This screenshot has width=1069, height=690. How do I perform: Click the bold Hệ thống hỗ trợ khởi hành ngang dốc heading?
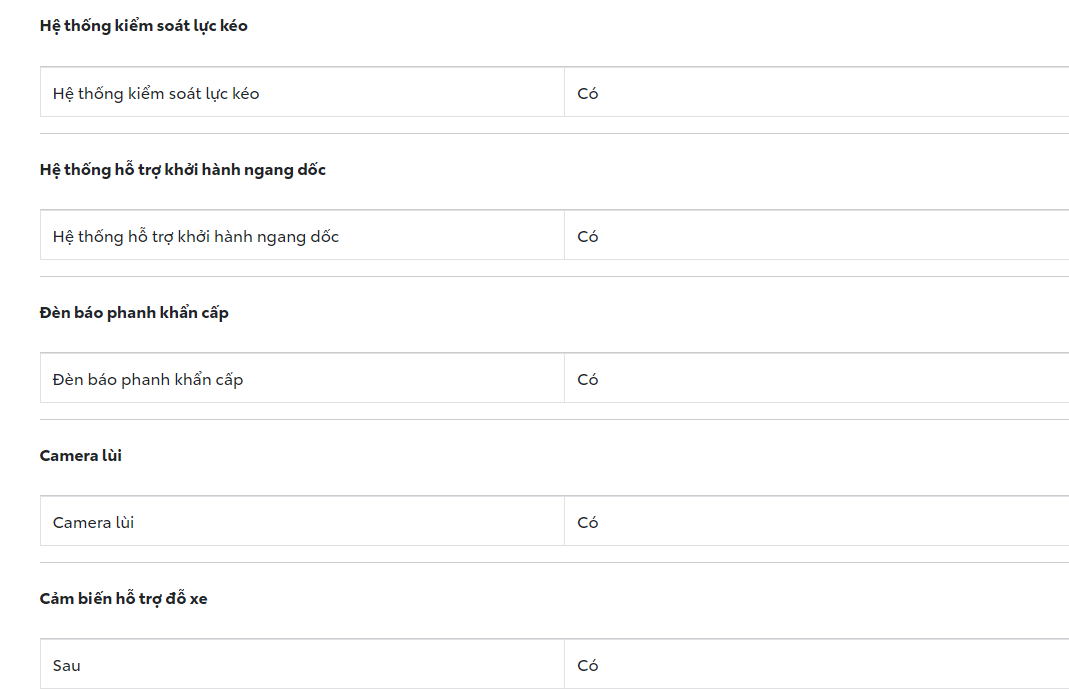pyautogui.click(x=183, y=170)
